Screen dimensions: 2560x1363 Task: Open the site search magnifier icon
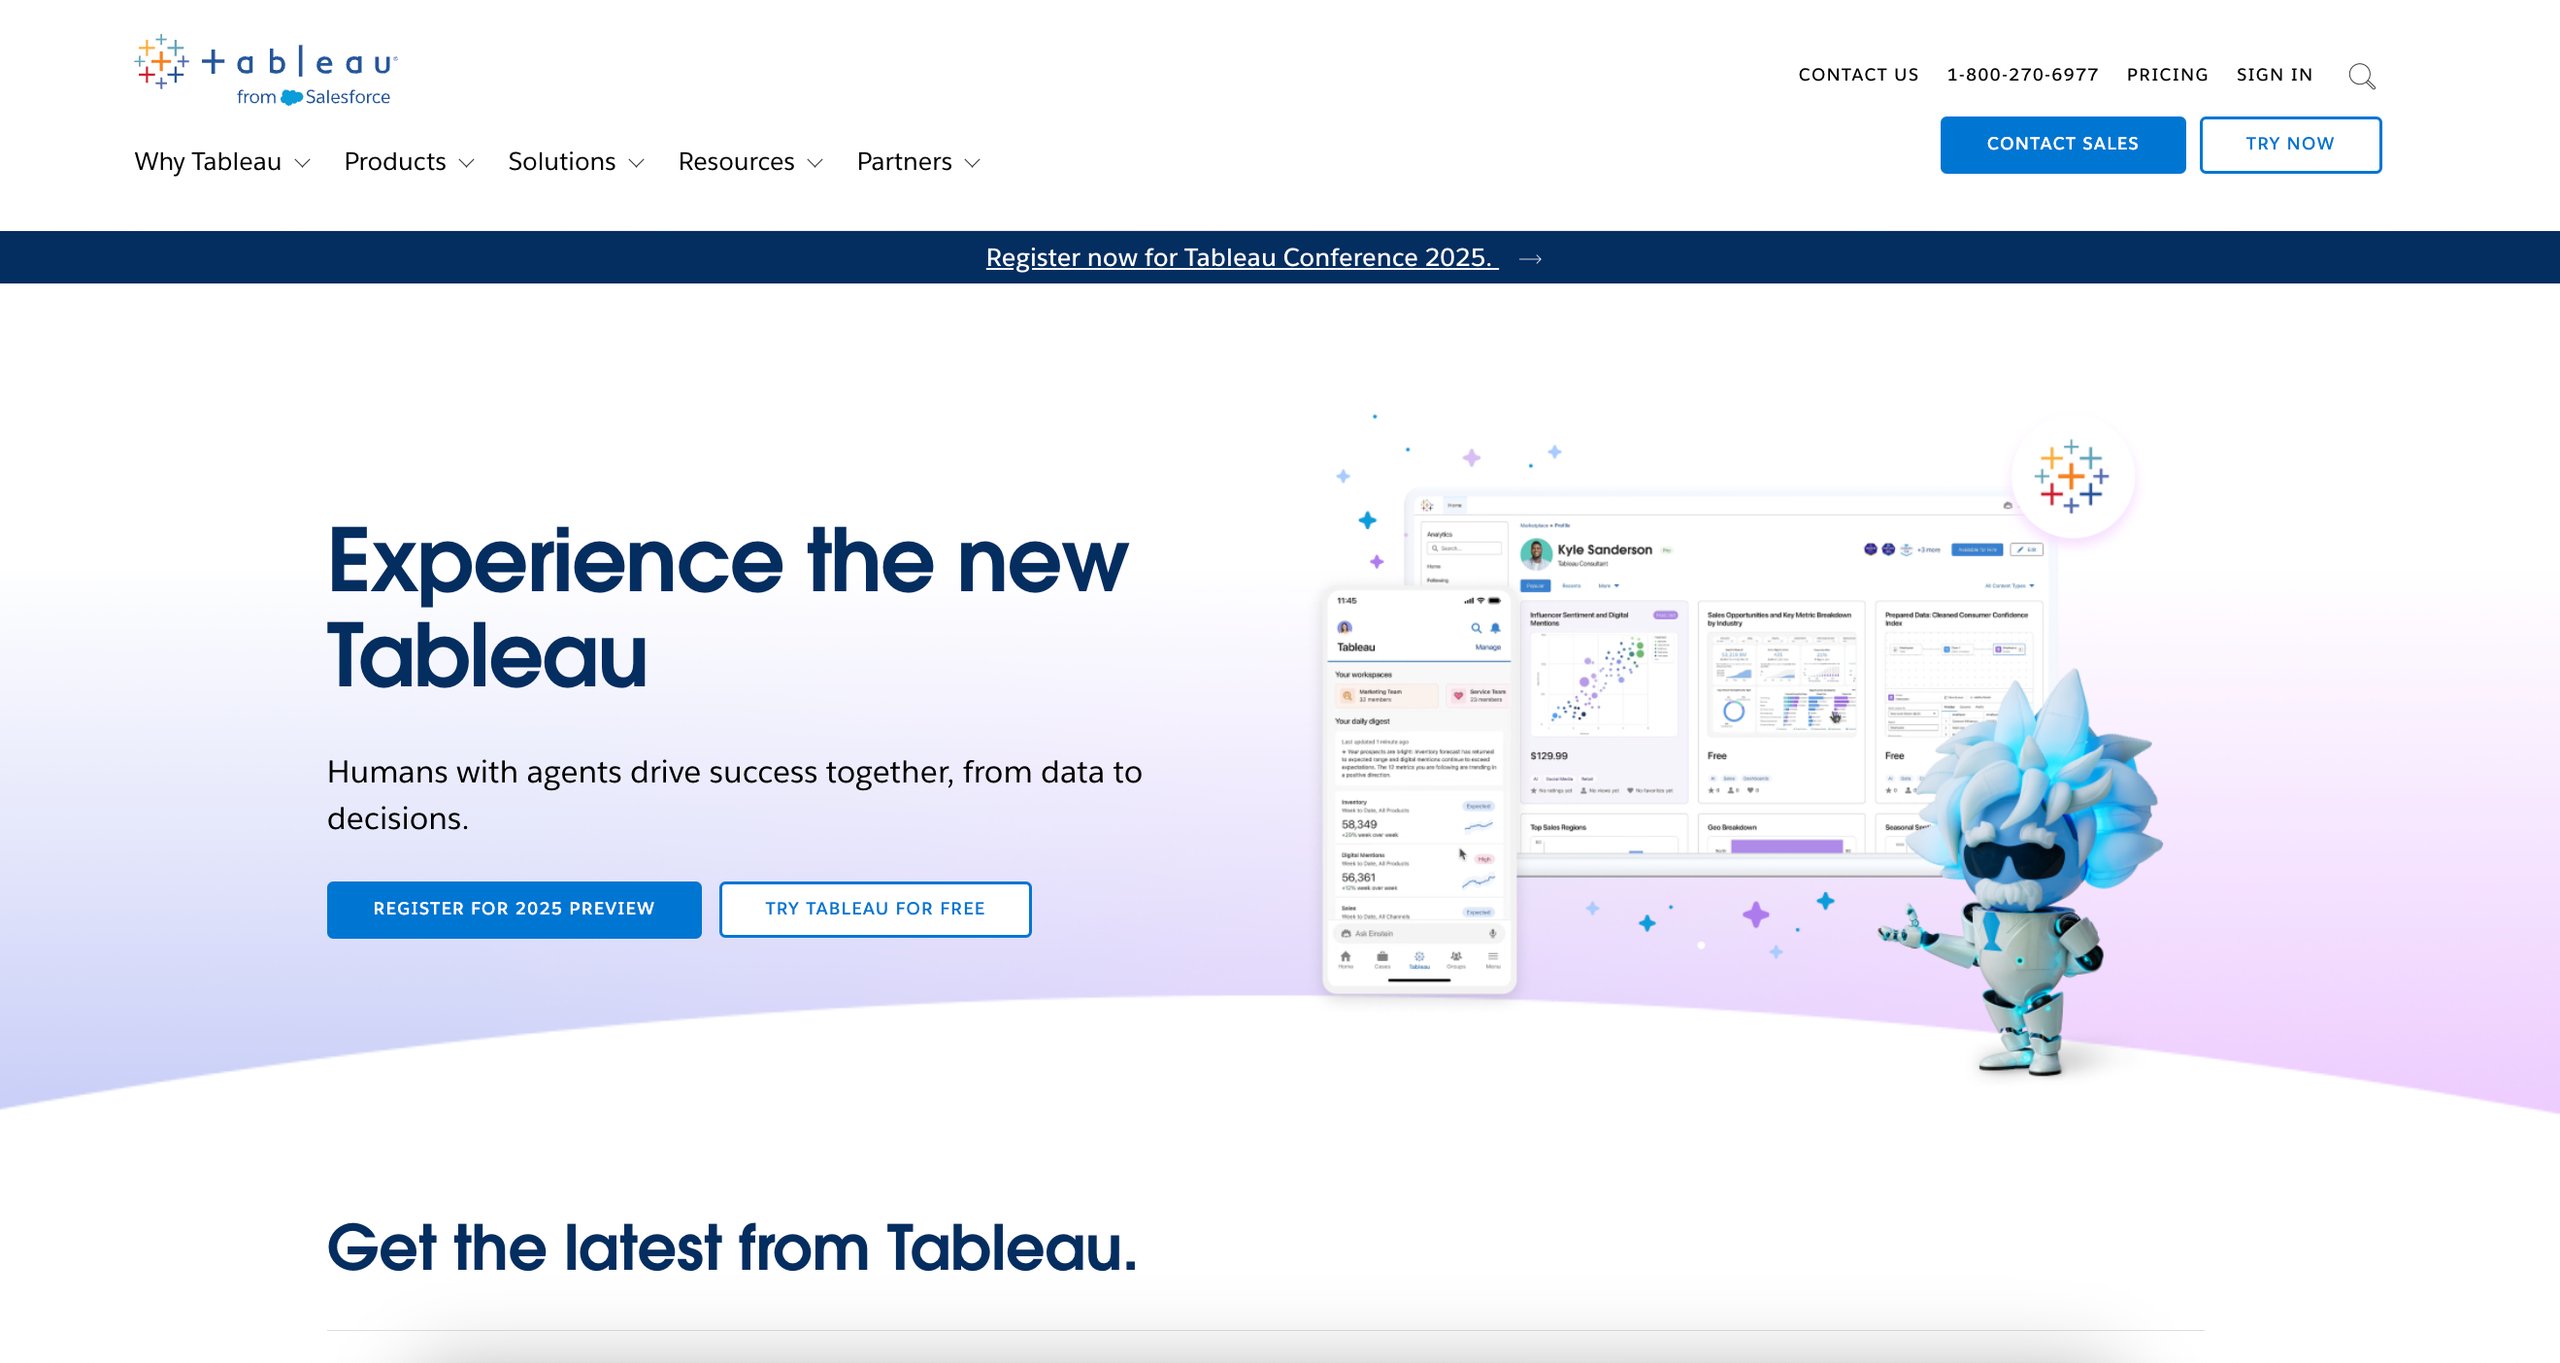coord(2363,75)
